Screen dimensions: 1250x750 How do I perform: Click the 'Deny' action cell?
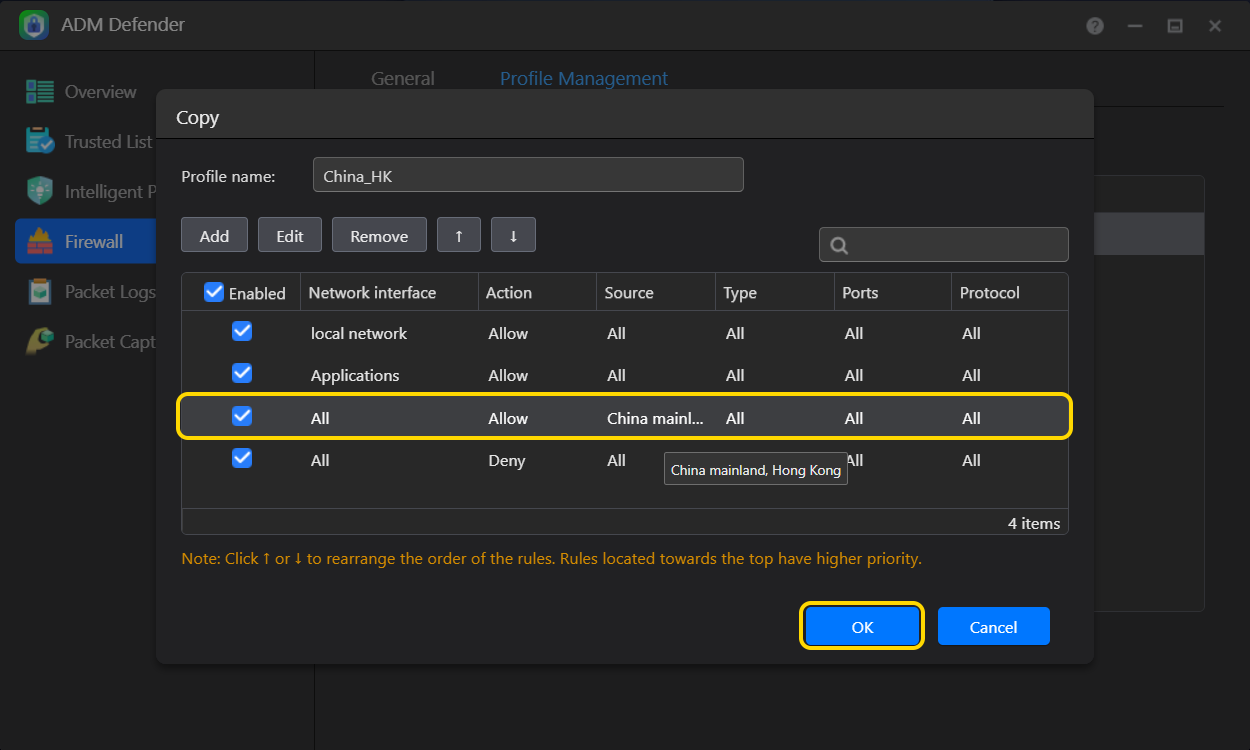click(507, 460)
